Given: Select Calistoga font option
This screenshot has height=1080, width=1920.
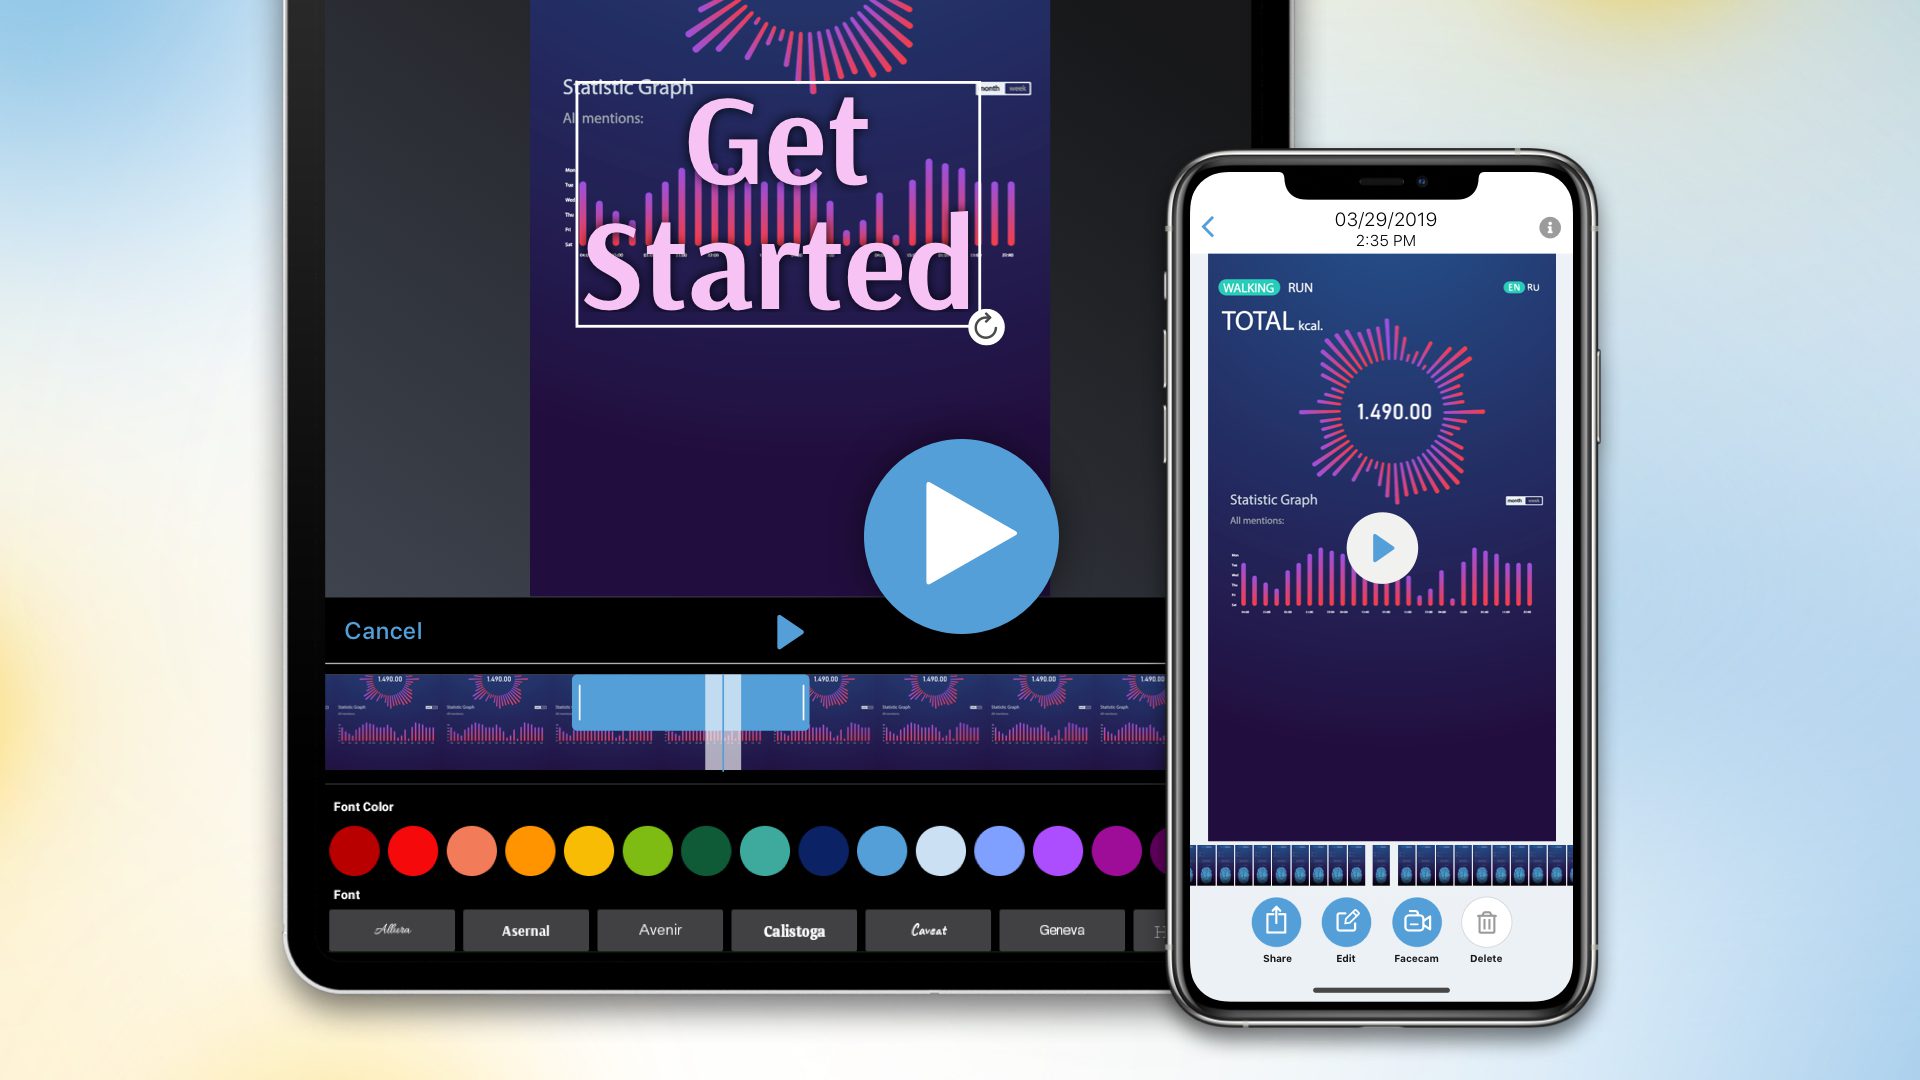Looking at the screenshot, I should click(x=793, y=930).
